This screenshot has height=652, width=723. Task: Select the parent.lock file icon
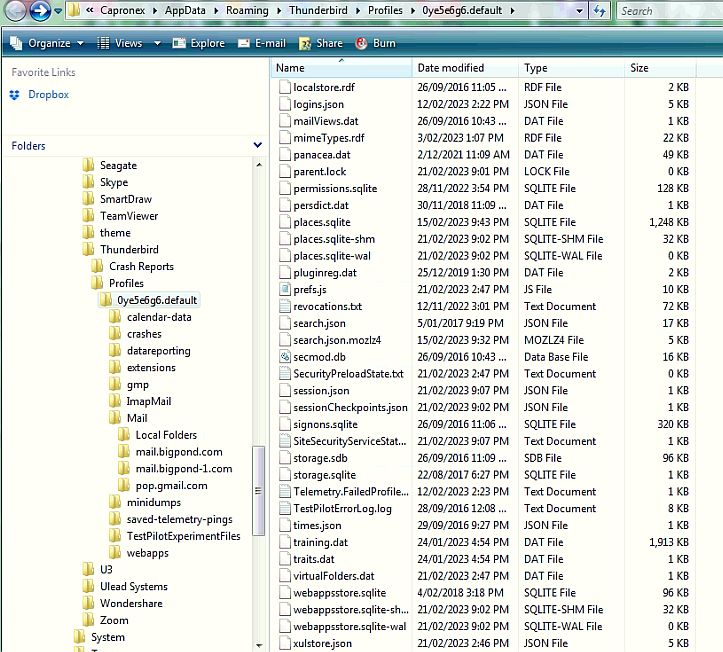(285, 172)
